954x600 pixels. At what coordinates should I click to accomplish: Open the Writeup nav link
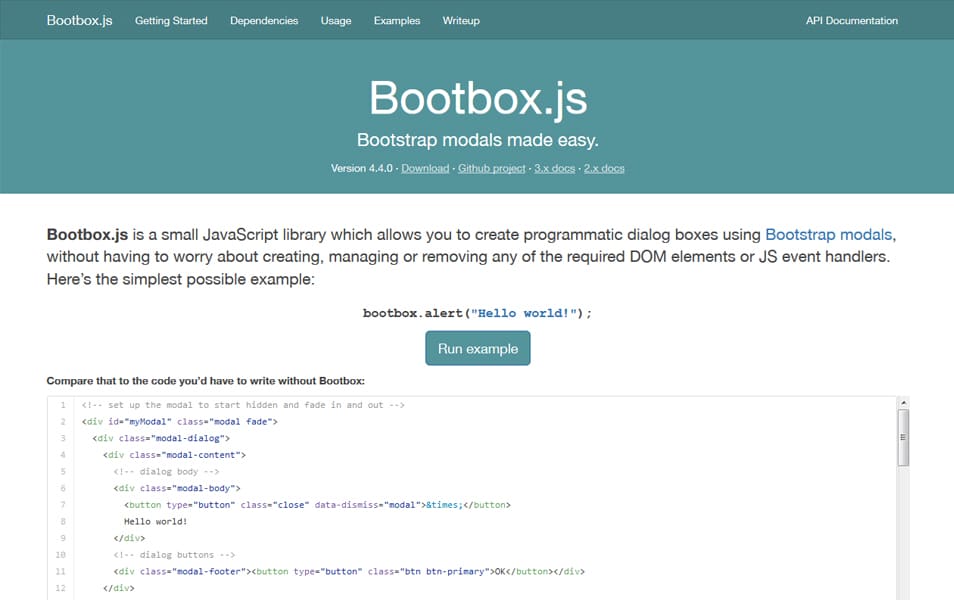461,21
